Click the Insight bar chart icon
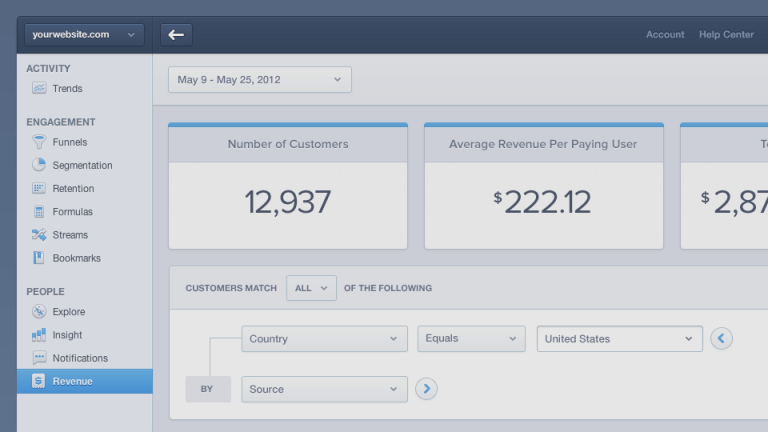The height and width of the screenshot is (432, 768). click(x=39, y=335)
